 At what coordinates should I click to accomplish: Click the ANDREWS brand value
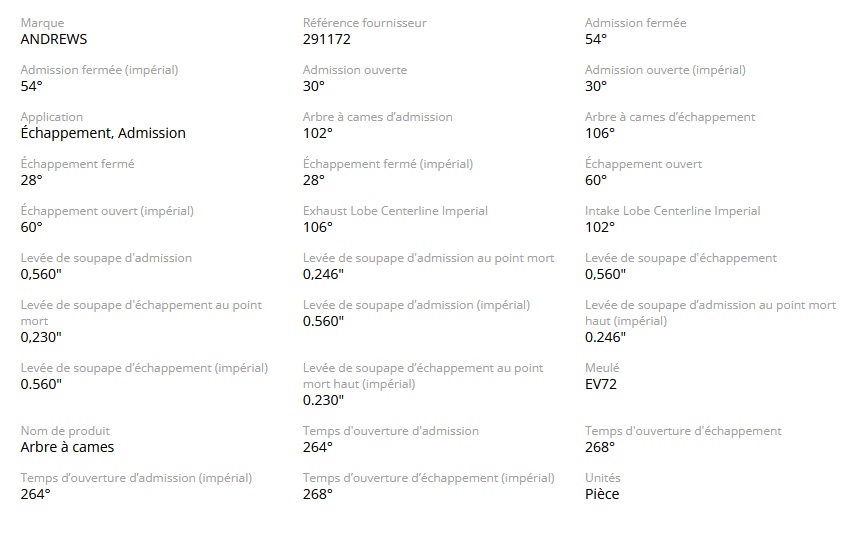53,39
